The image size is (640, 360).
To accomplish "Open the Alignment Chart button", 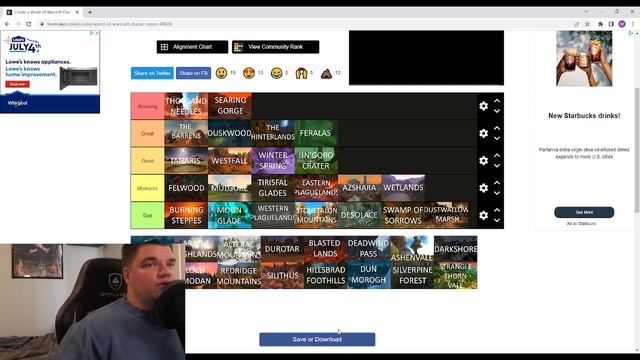I will point(192,47).
